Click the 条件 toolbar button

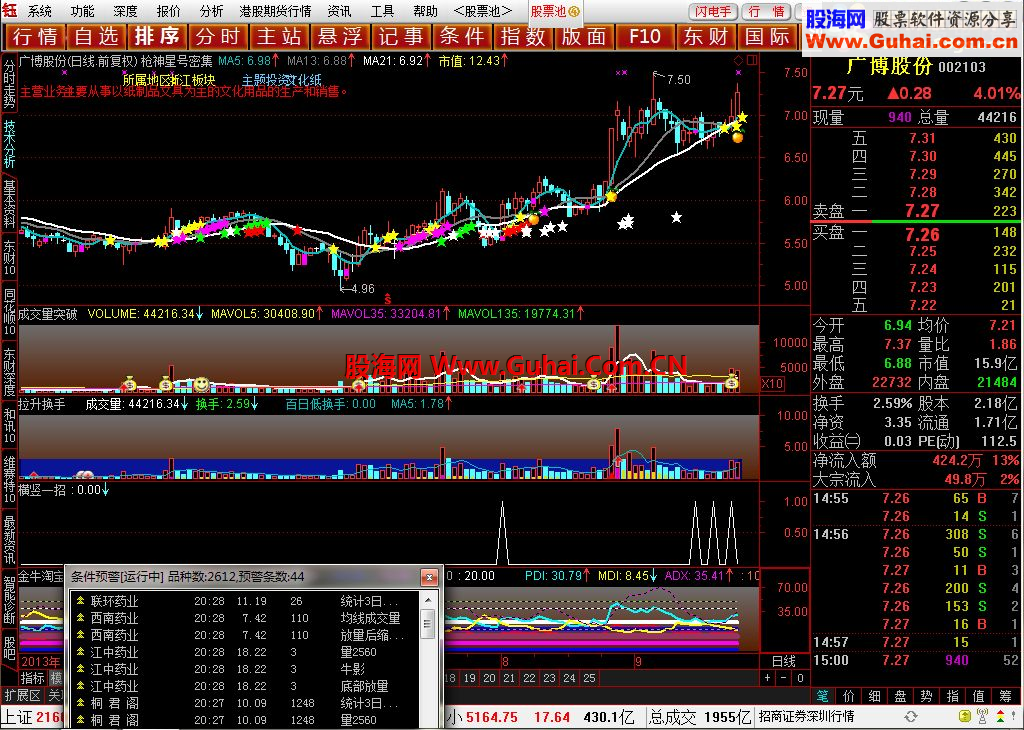tap(463, 37)
